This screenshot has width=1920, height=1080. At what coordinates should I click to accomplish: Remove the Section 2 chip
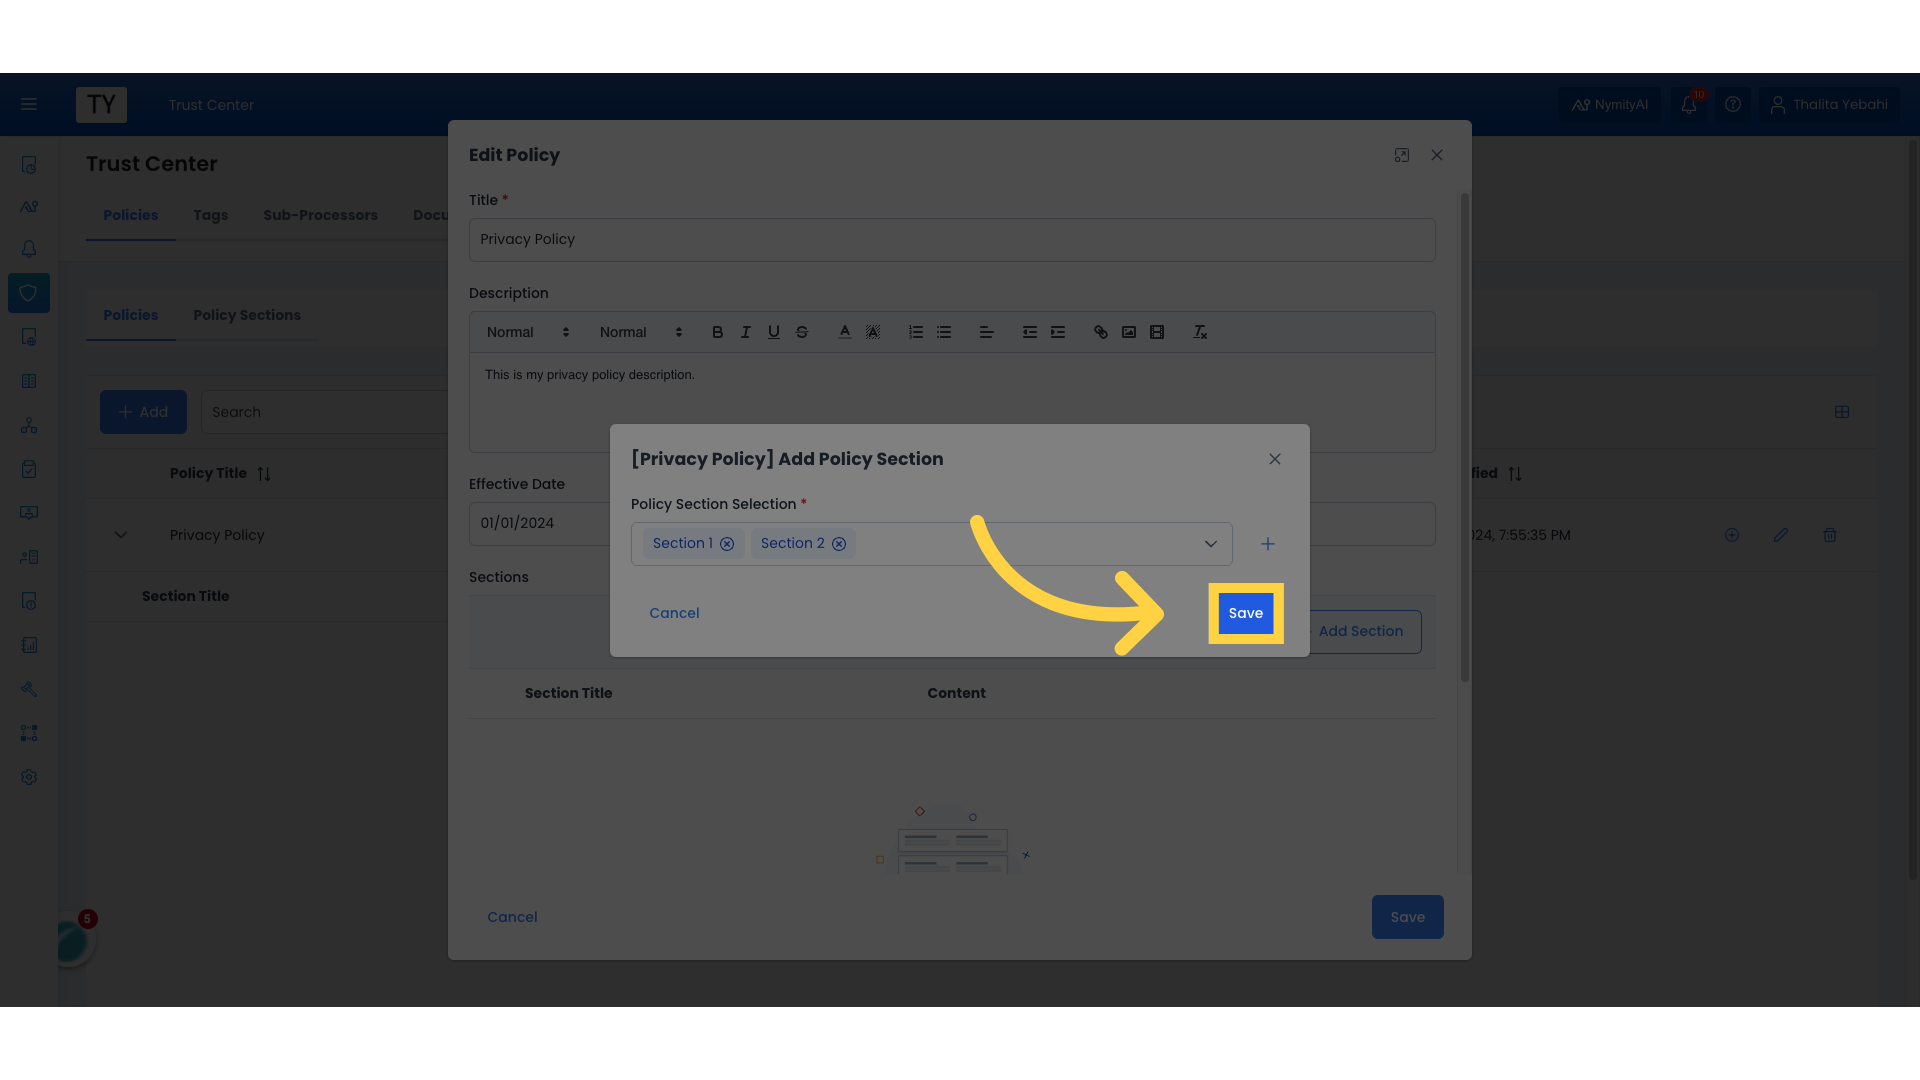(x=839, y=543)
